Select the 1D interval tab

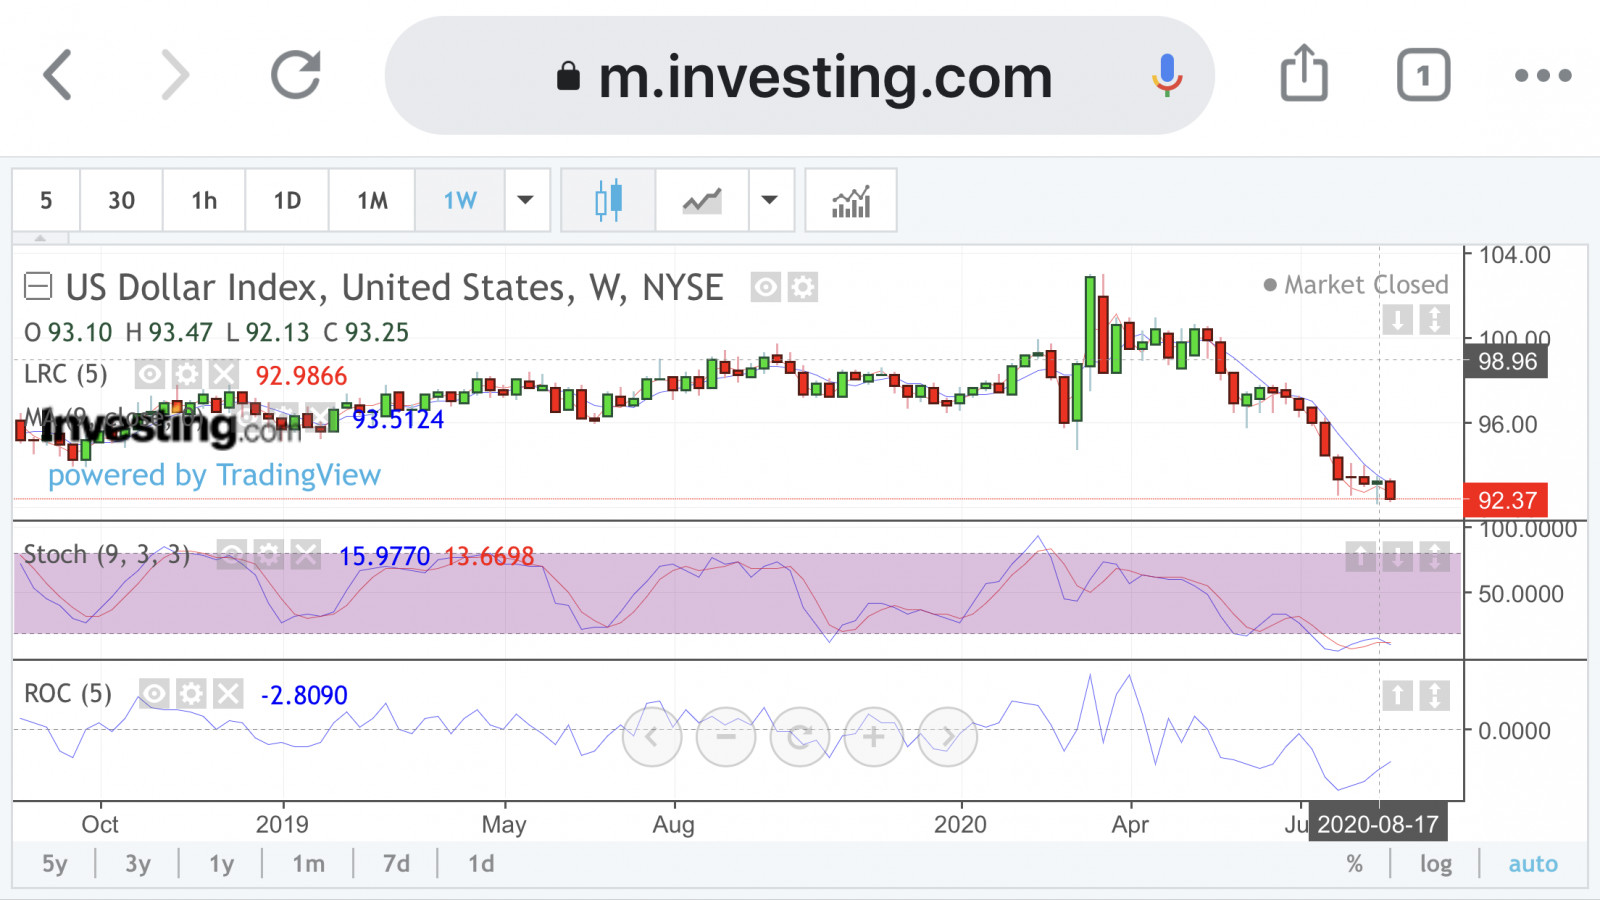(287, 201)
